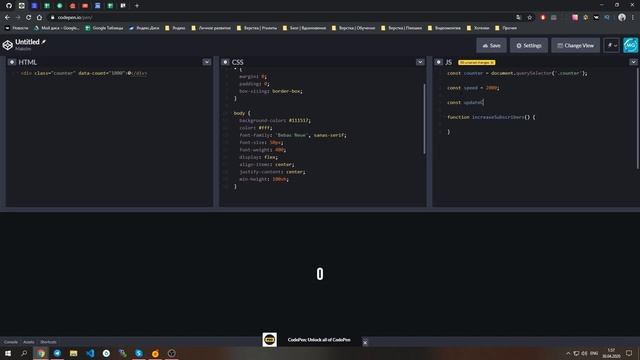Click the const speed line in JS

473,88
